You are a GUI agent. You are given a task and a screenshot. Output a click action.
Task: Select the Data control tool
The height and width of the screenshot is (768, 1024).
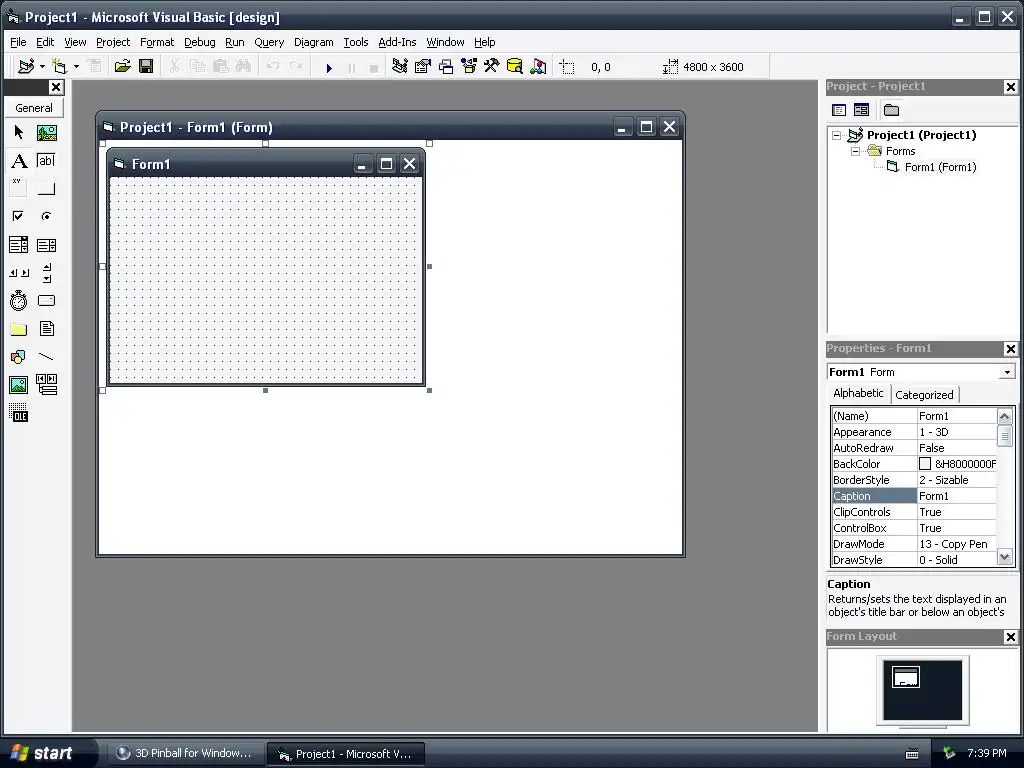pos(46,385)
